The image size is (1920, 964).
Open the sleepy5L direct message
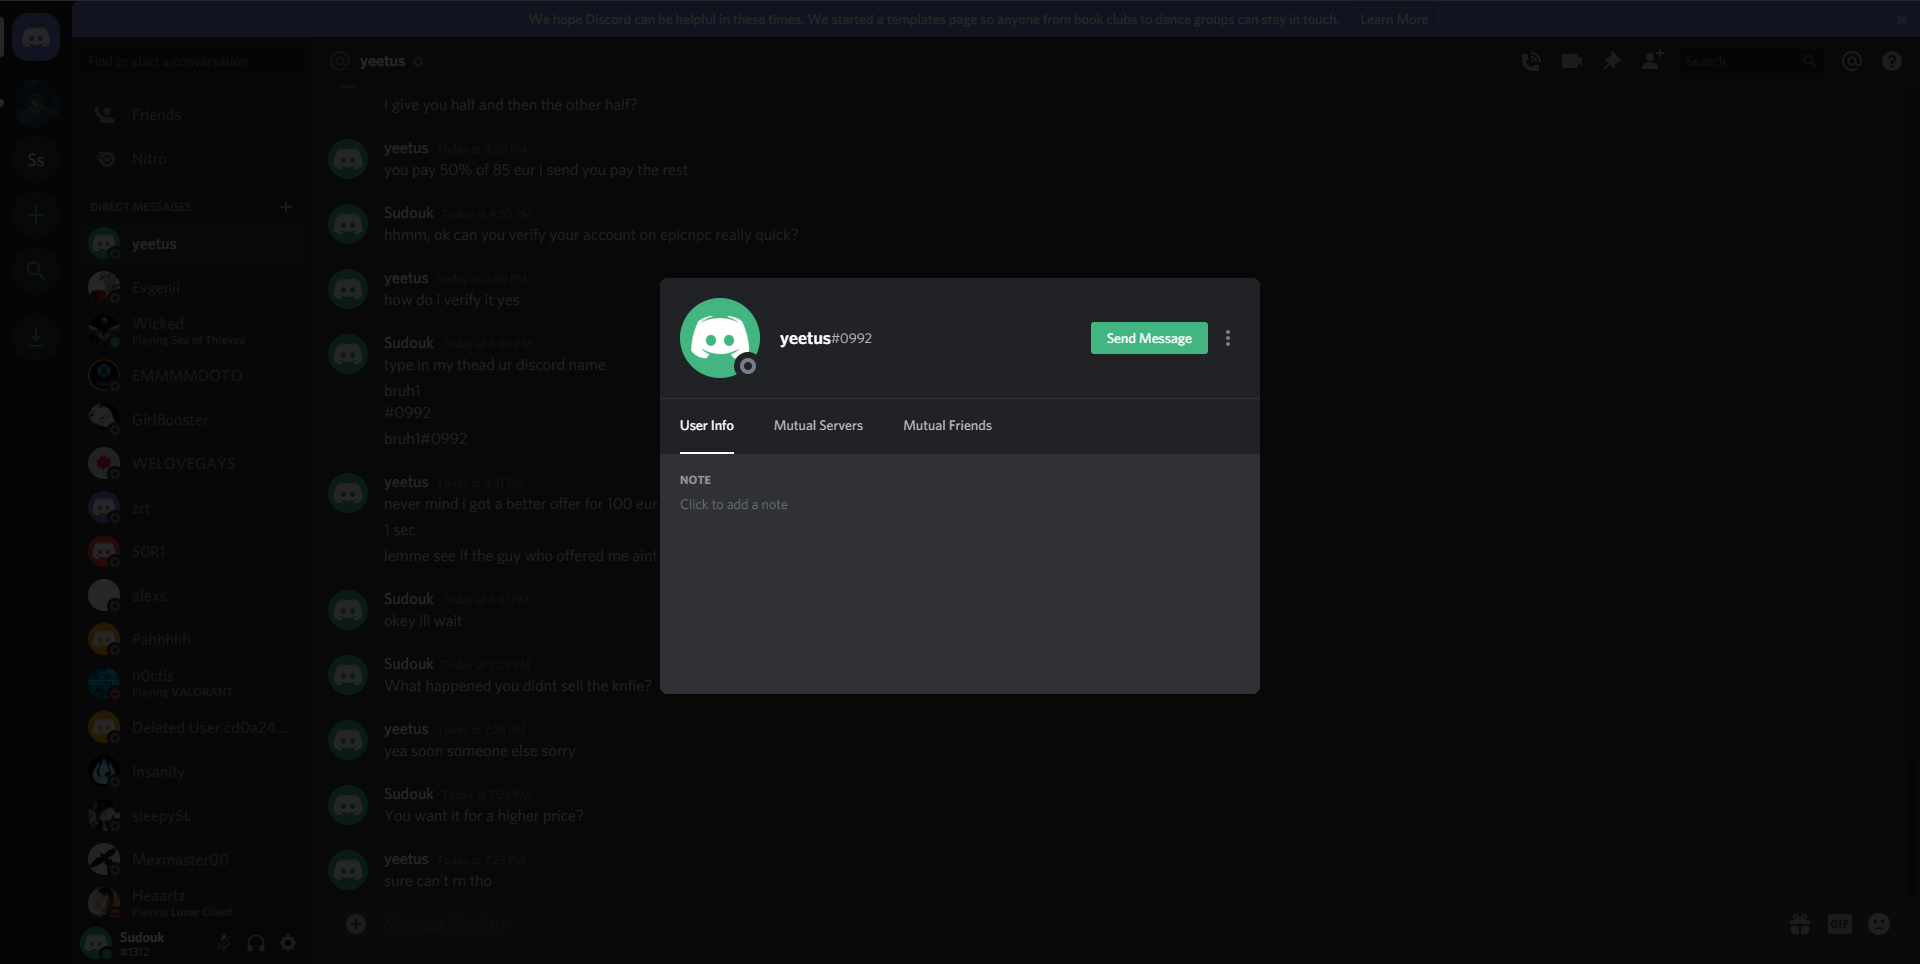(x=192, y=816)
